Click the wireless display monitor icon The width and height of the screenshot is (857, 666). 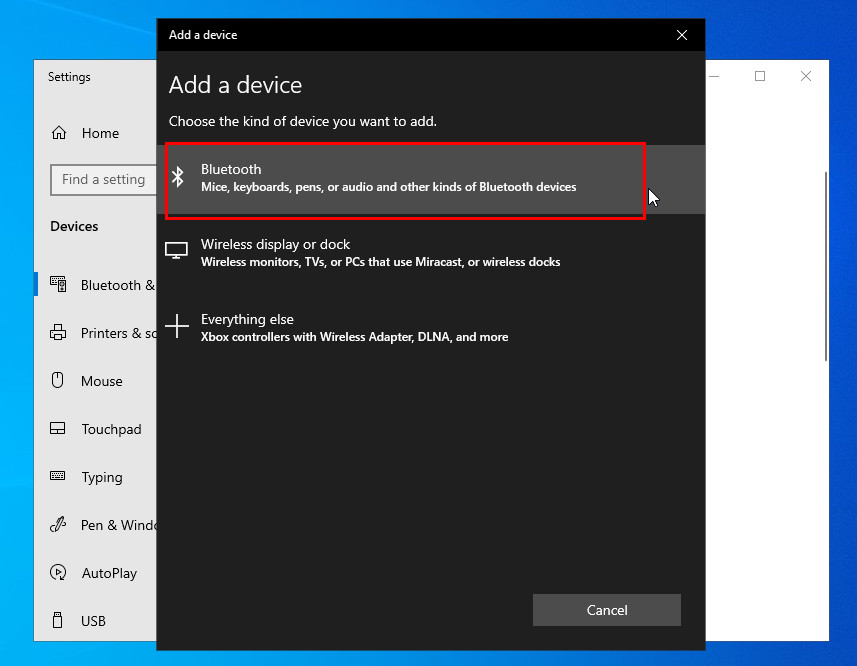point(176,251)
